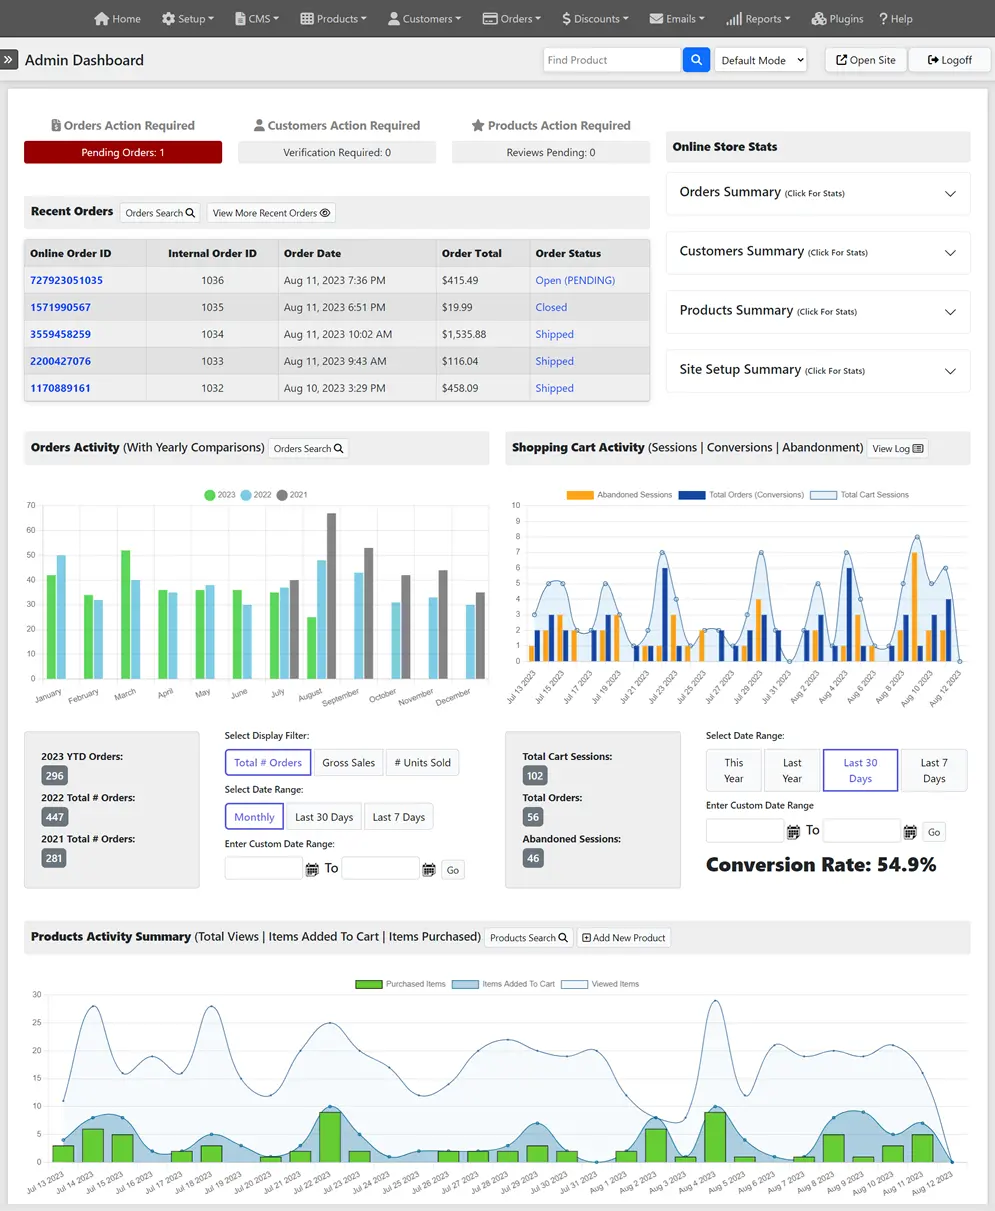This screenshot has height=1211, width=995.
Task: Click the Add New Product button
Action: [623, 938]
